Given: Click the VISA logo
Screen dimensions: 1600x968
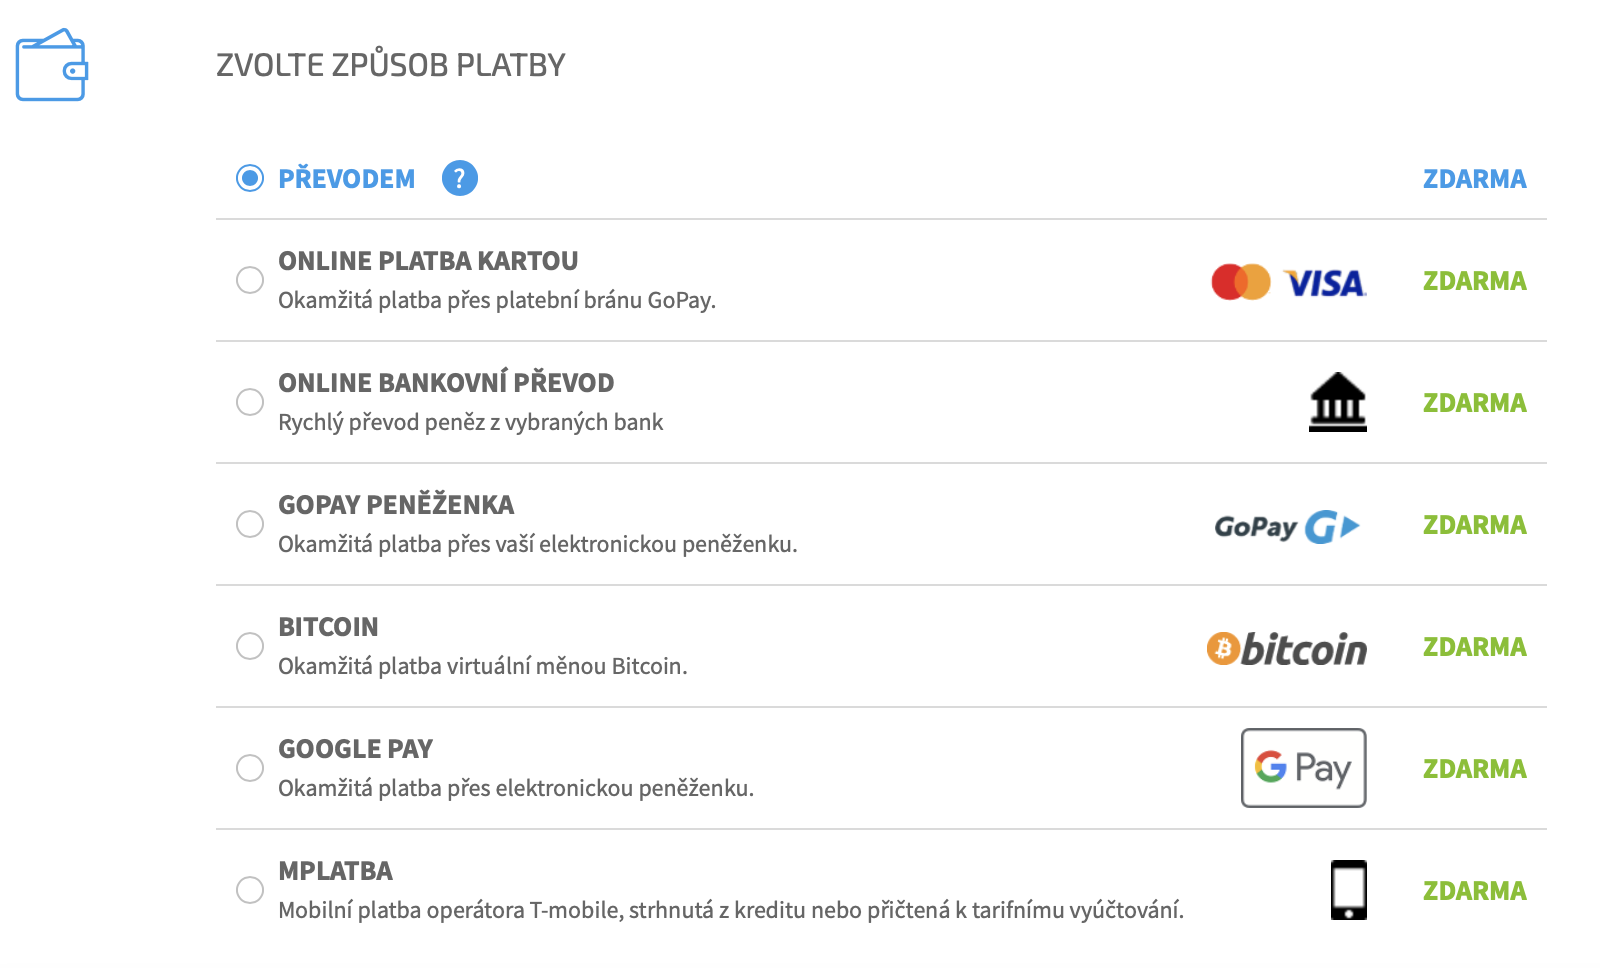Looking at the screenshot, I should pyautogui.click(x=1325, y=283).
